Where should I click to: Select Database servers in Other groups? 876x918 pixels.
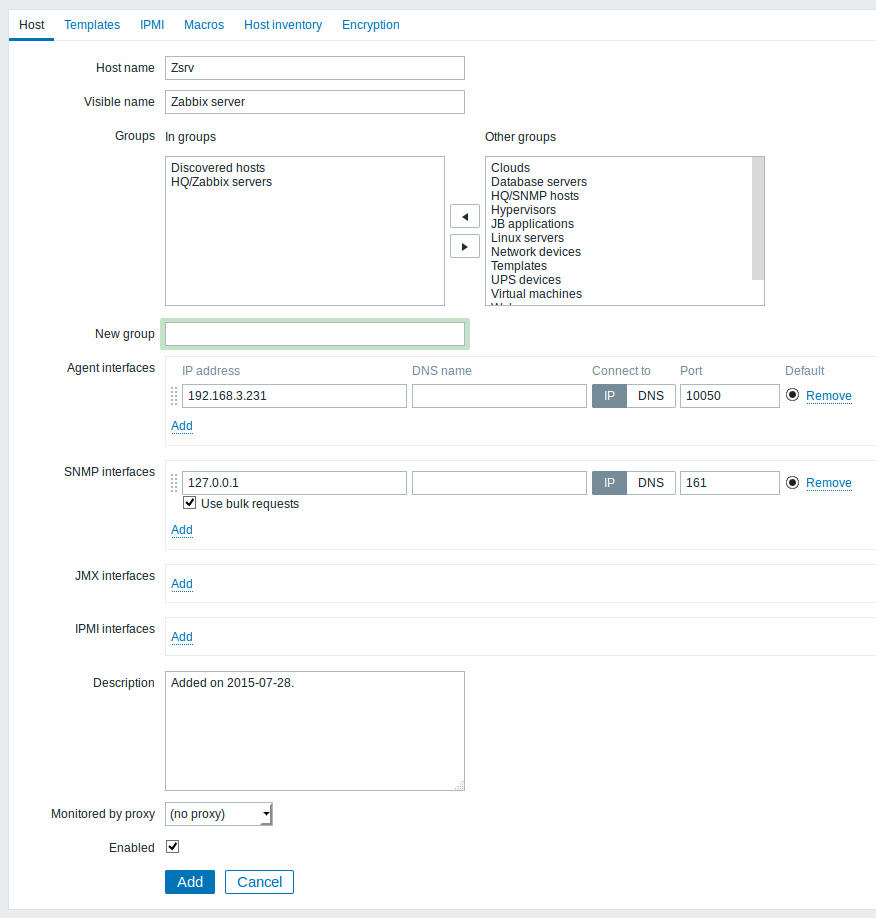coord(539,182)
